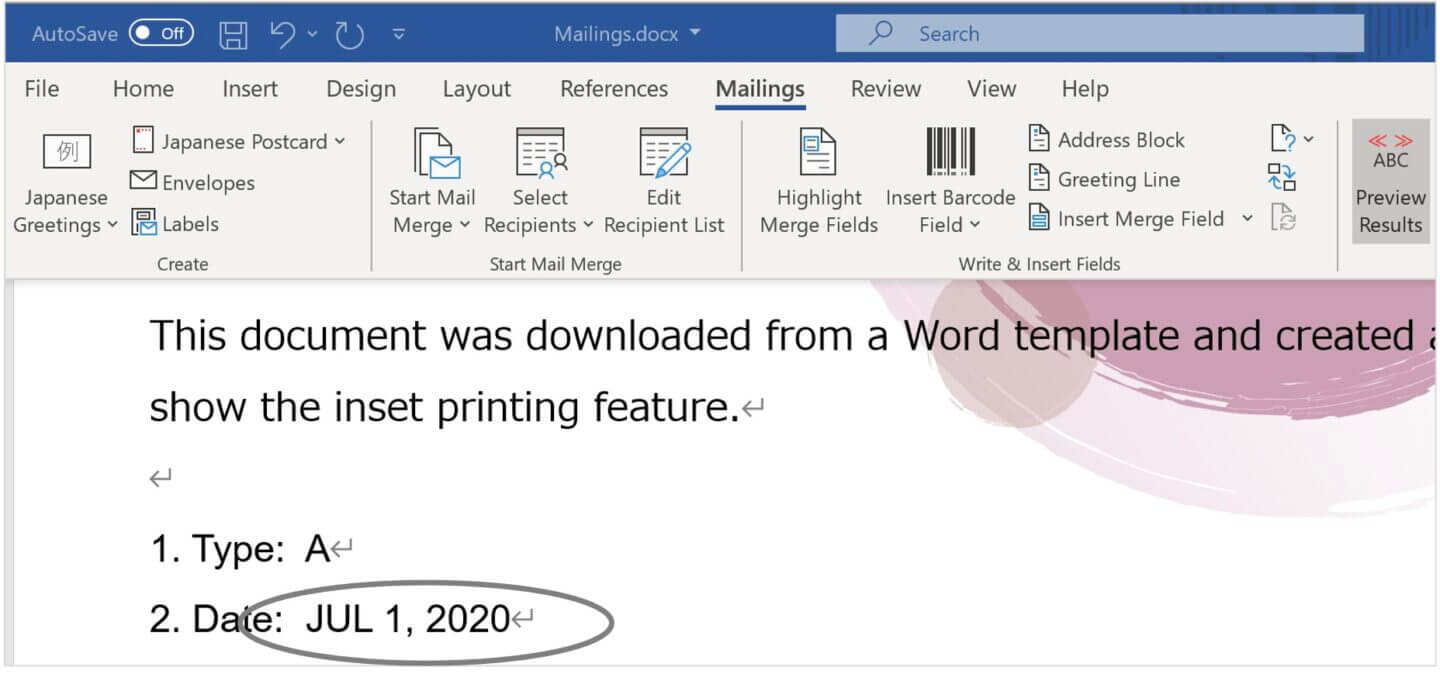Expand the Insert Merge Field dropdown
The height and width of the screenshot is (681, 1440).
(x=1246, y=218)
